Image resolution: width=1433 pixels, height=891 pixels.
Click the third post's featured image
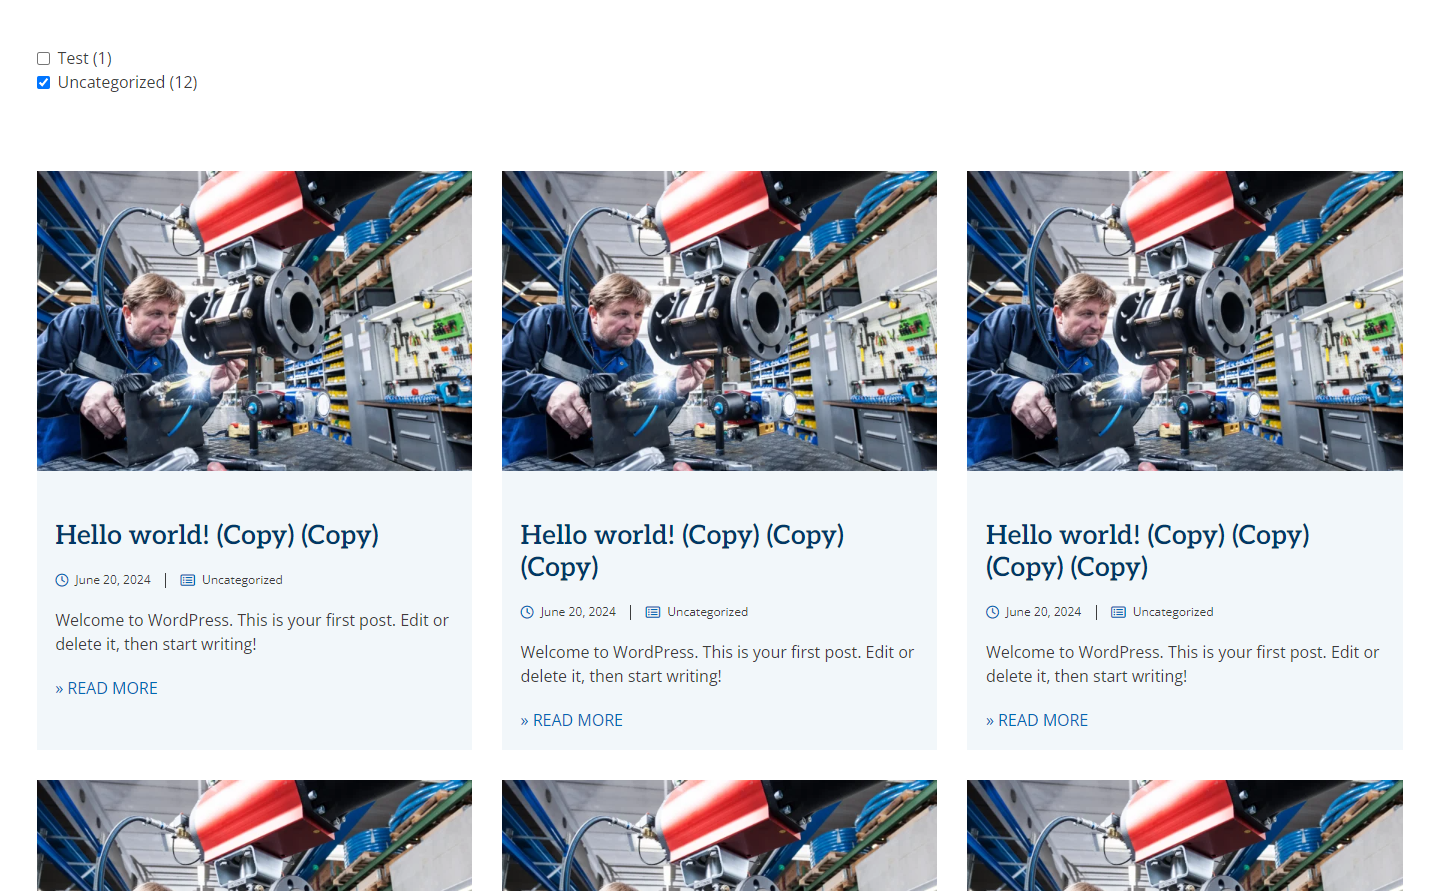pyautogui.click(x=1185, y=321)
